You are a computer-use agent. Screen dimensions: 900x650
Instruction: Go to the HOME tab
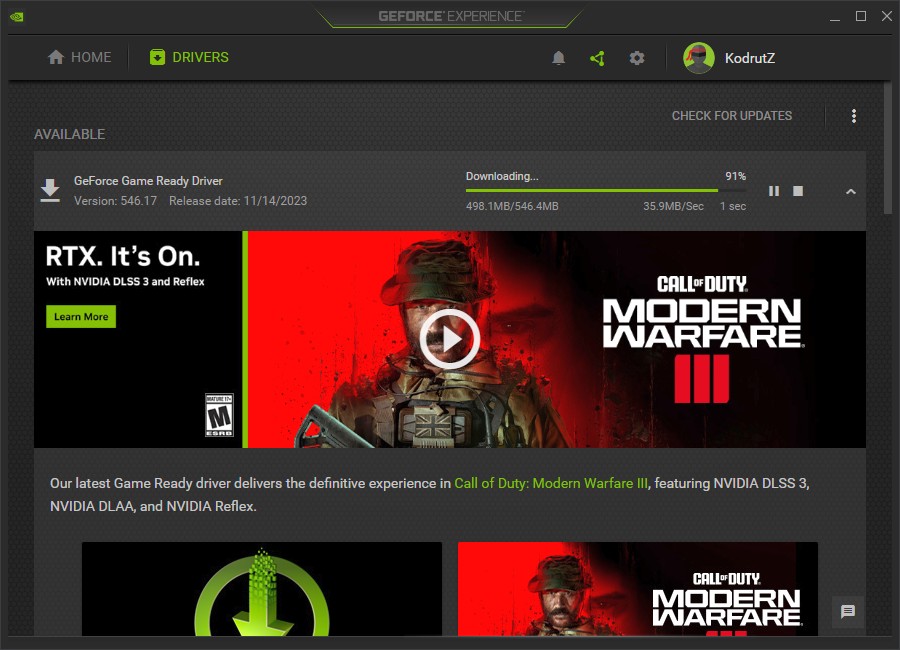(79, 57)
